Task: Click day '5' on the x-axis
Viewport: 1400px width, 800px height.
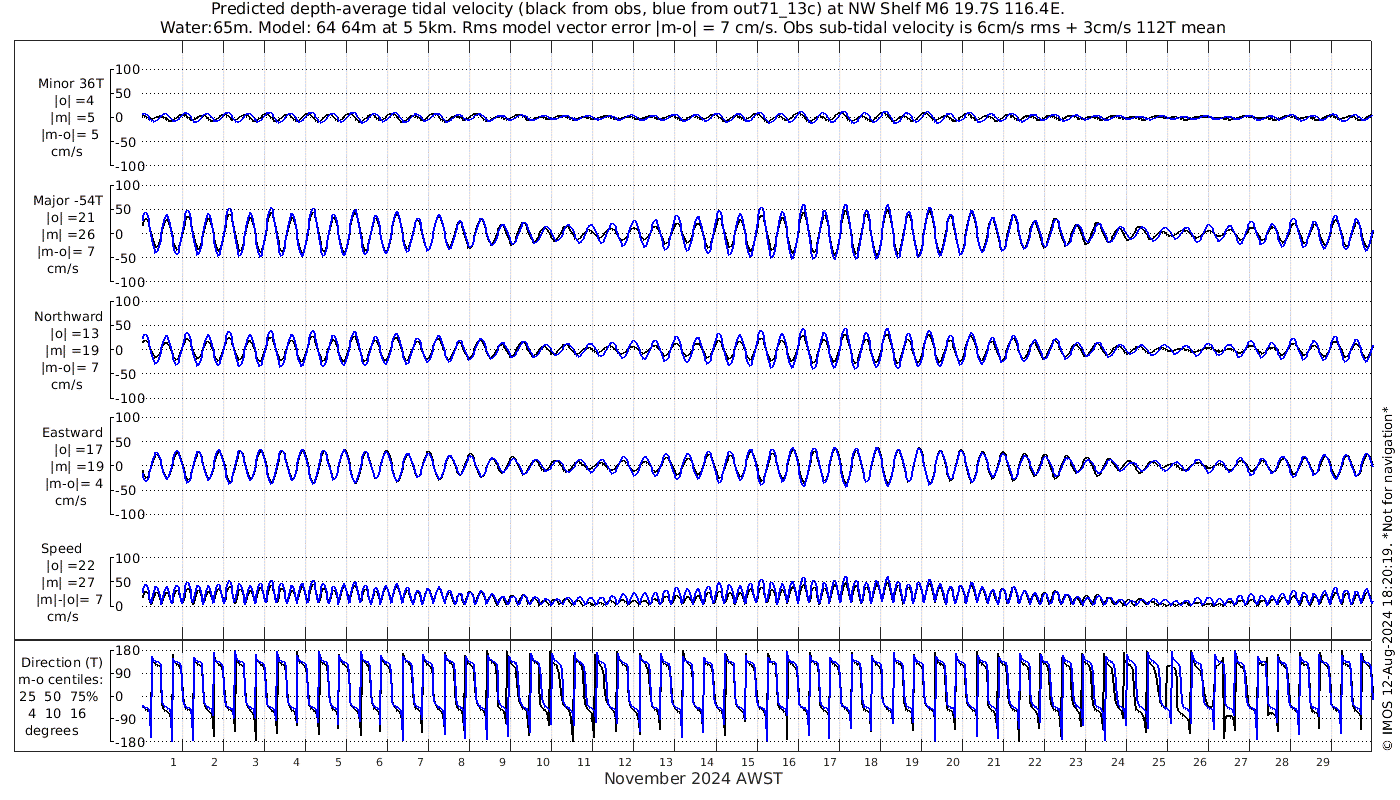Action: click(338, 762)
